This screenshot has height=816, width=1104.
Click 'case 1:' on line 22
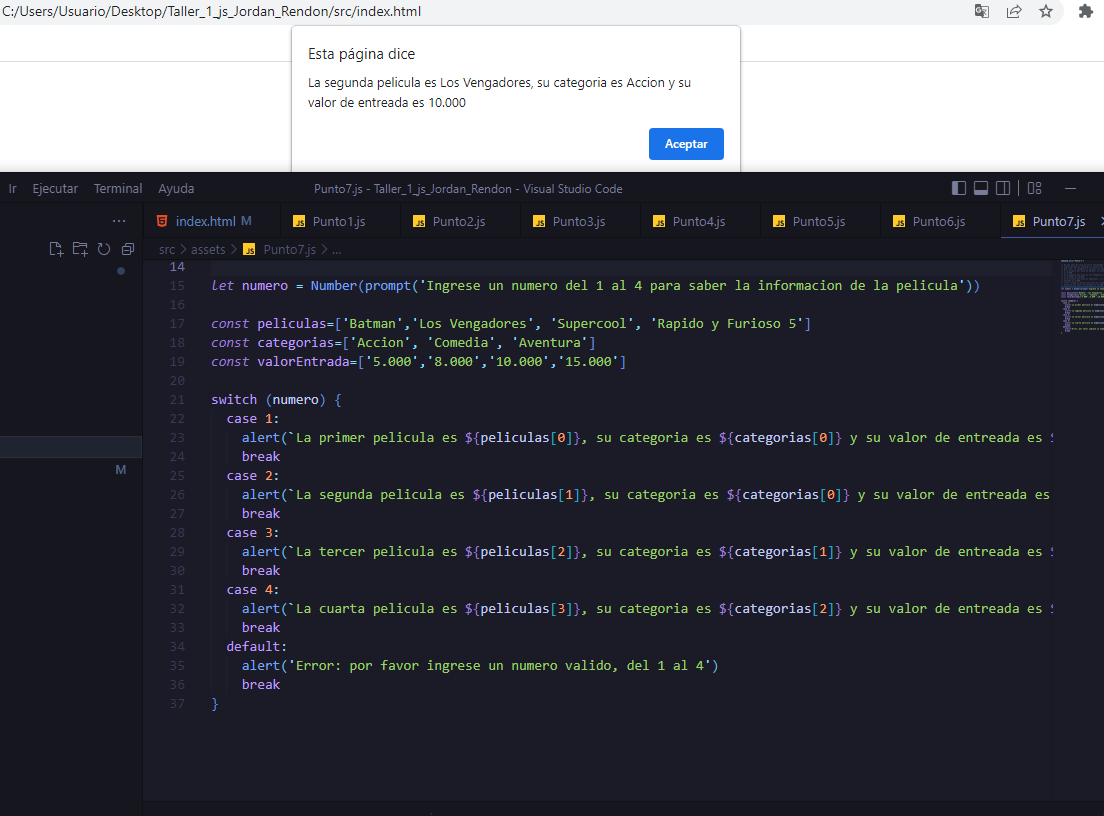tap(253, 418)
